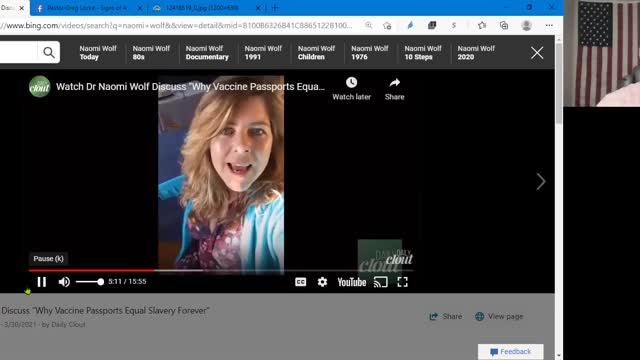Click zoom magnifier in address bar
Screen dimensions: 640x360
[369, 25]
